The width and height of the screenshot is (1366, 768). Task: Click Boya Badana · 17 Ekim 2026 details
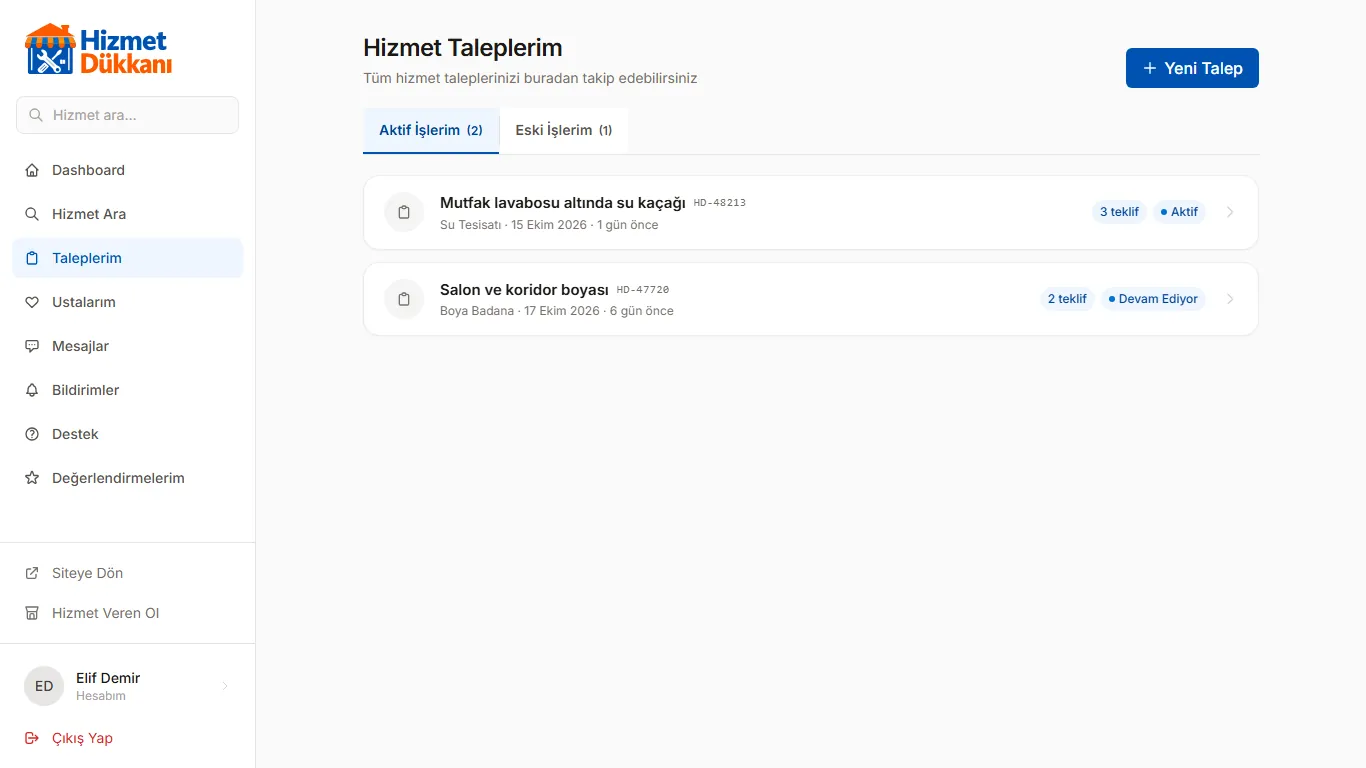[x=557, y=311]
